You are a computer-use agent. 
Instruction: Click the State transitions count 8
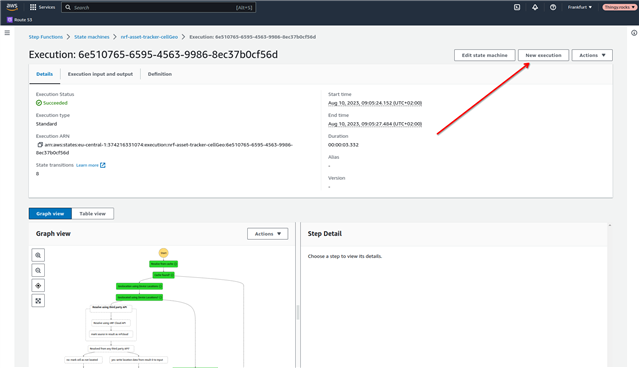37,174
